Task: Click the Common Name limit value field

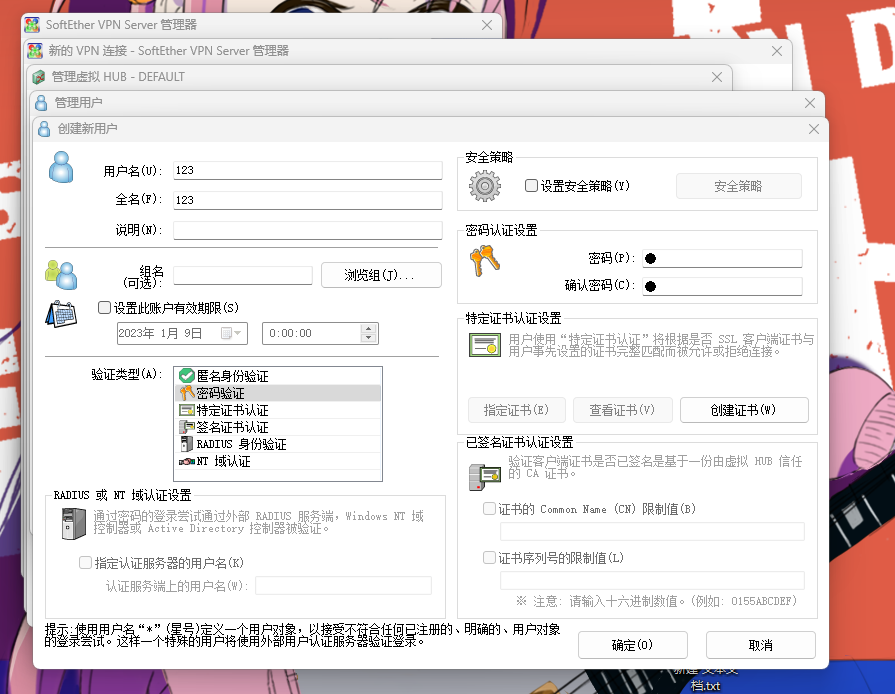Action: pyautogui.click(x=652, y=531)
